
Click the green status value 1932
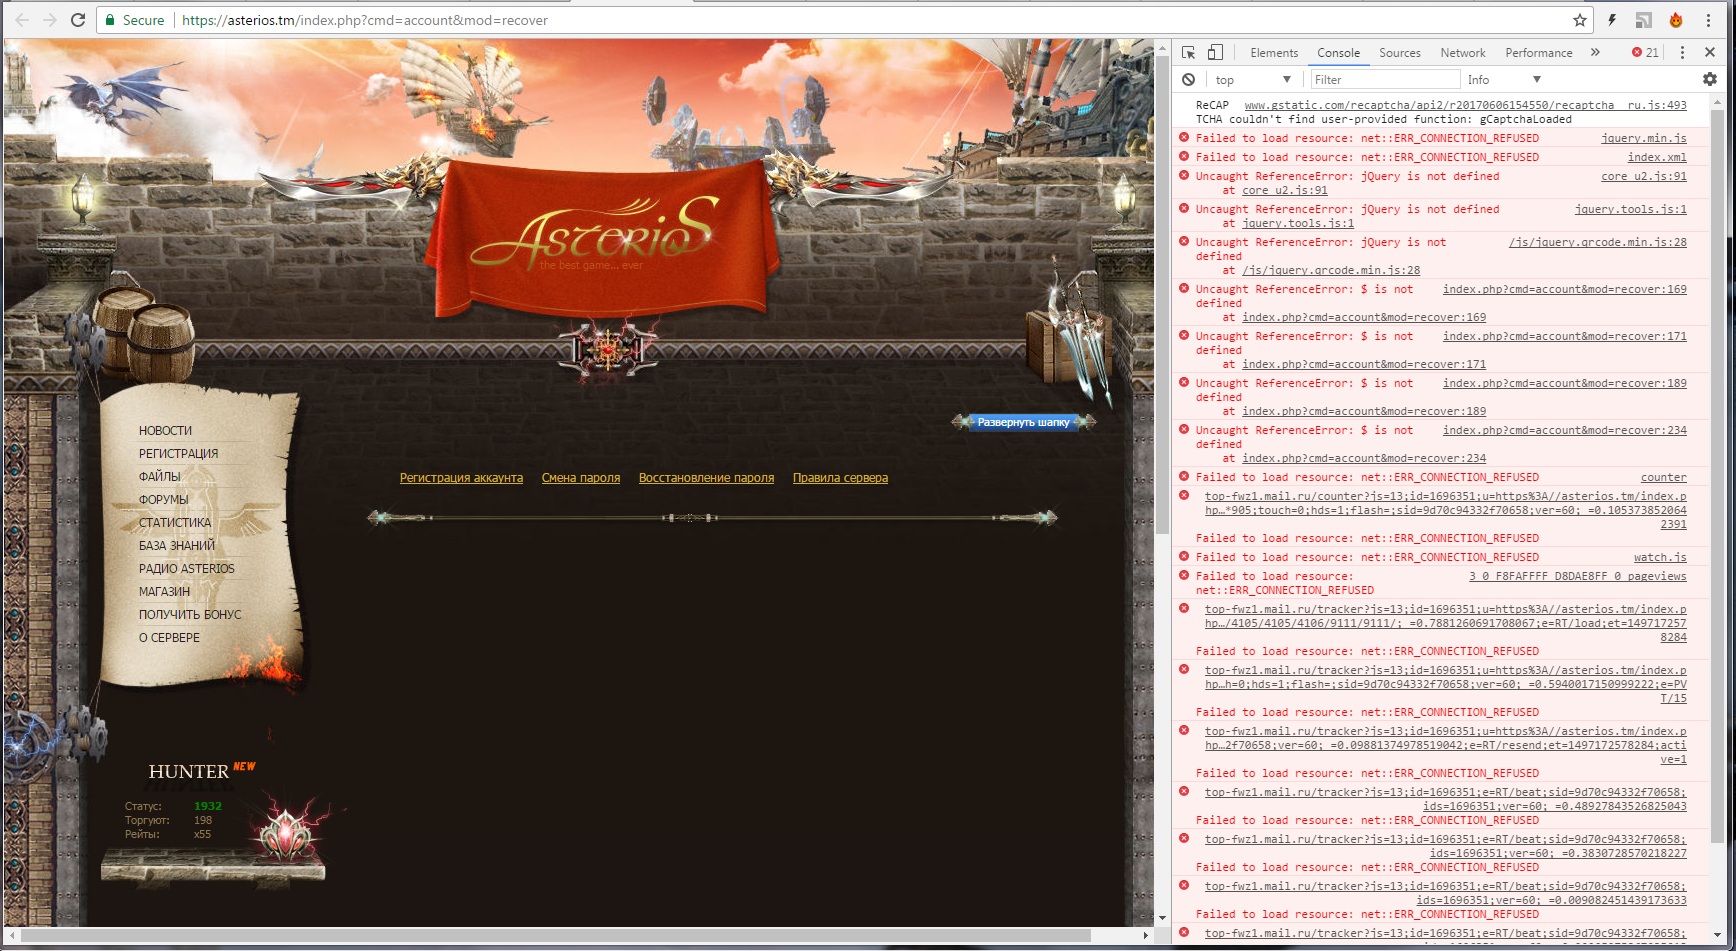(x=208, y=806)
